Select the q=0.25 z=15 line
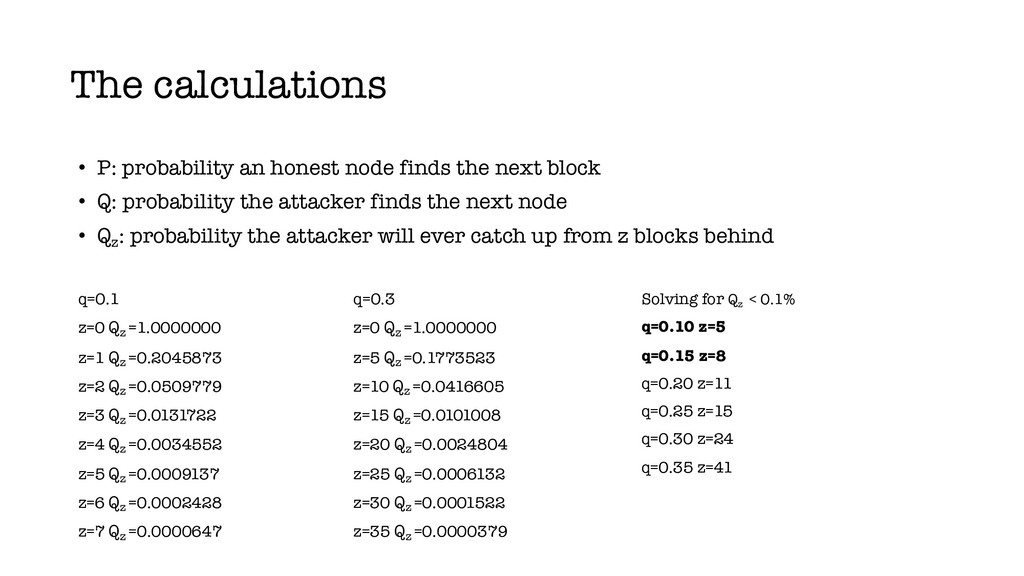This screenshot has width=1024, height=576. [x=686, y=411]
